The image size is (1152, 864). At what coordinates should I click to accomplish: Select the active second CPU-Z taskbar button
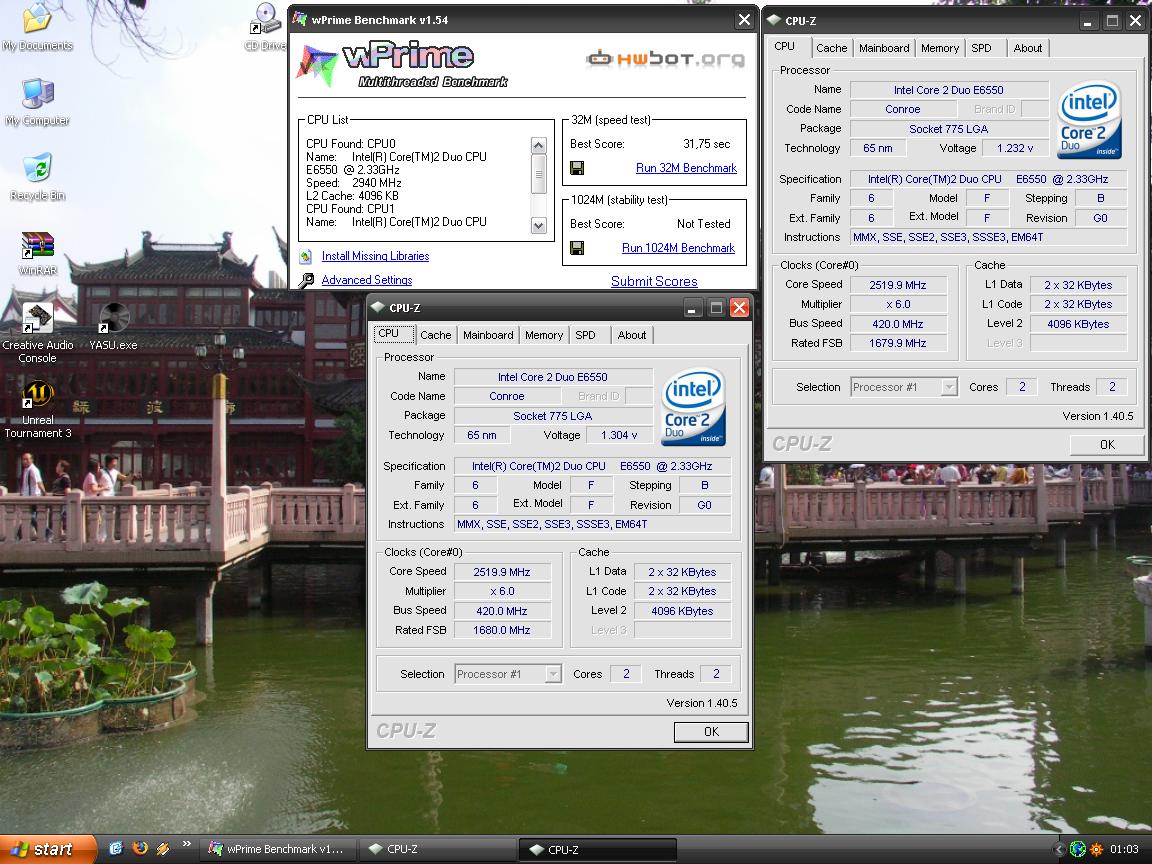(597, 850)
